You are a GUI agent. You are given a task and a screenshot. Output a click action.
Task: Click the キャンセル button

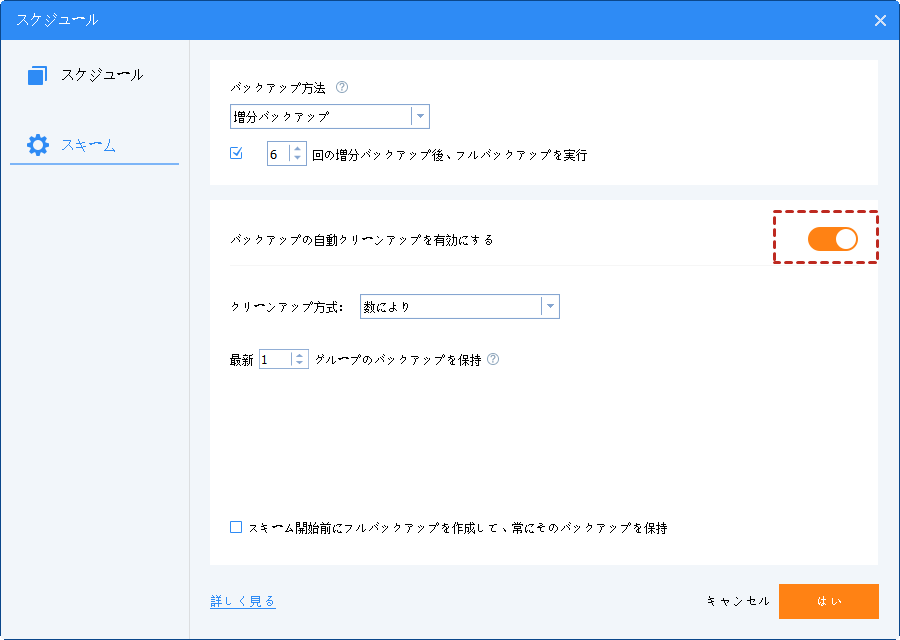coord(738,601)
